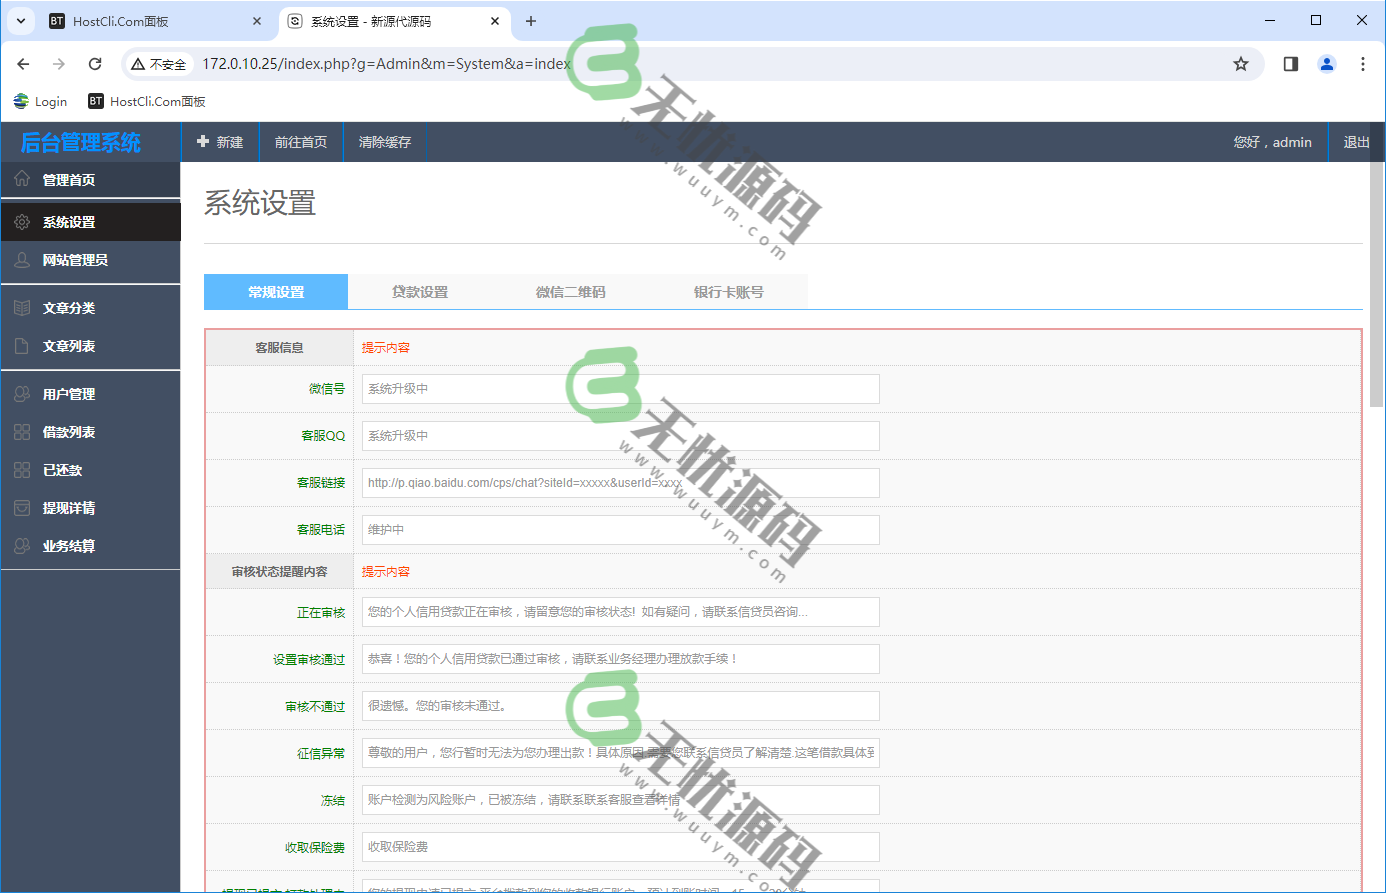Screen dimensions: 1386x893
Task: Click the 业务结算 settlement icon
Action: coord(23,545)
